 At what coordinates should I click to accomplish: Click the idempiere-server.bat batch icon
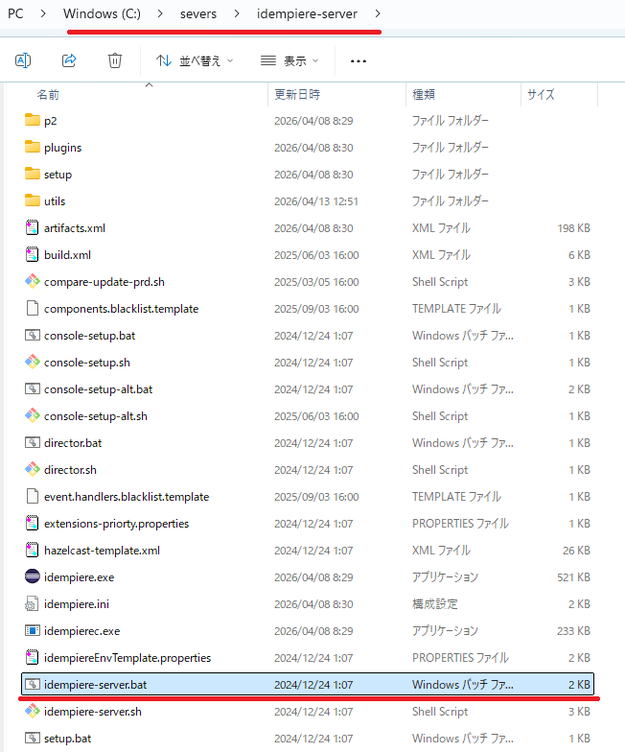pos(32,684)
